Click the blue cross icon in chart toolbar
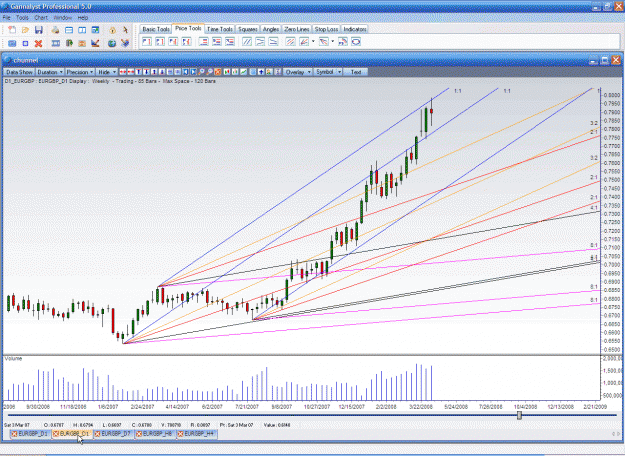Image resolution: width=625 pixels, height=456 pixels. tap(261, 72)
